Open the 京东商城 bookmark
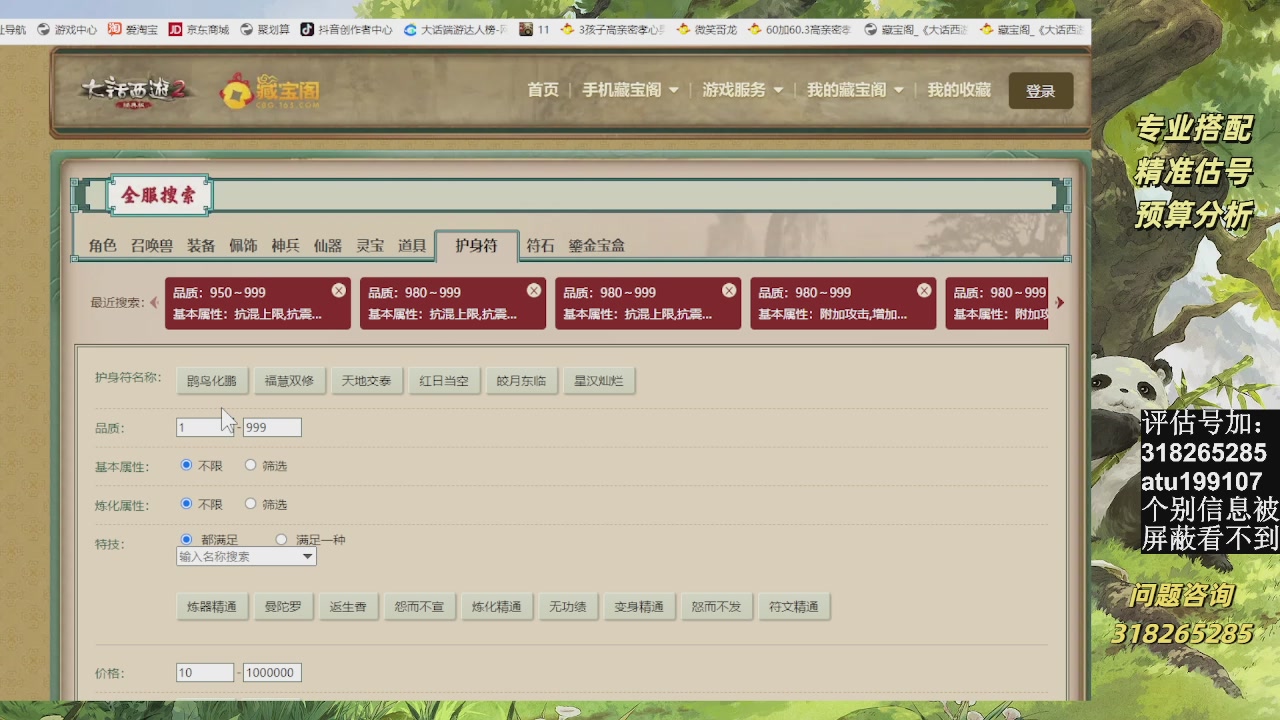Image resolution: width=1280 pixels, height=720 pixels. click(x=199, y=30)
